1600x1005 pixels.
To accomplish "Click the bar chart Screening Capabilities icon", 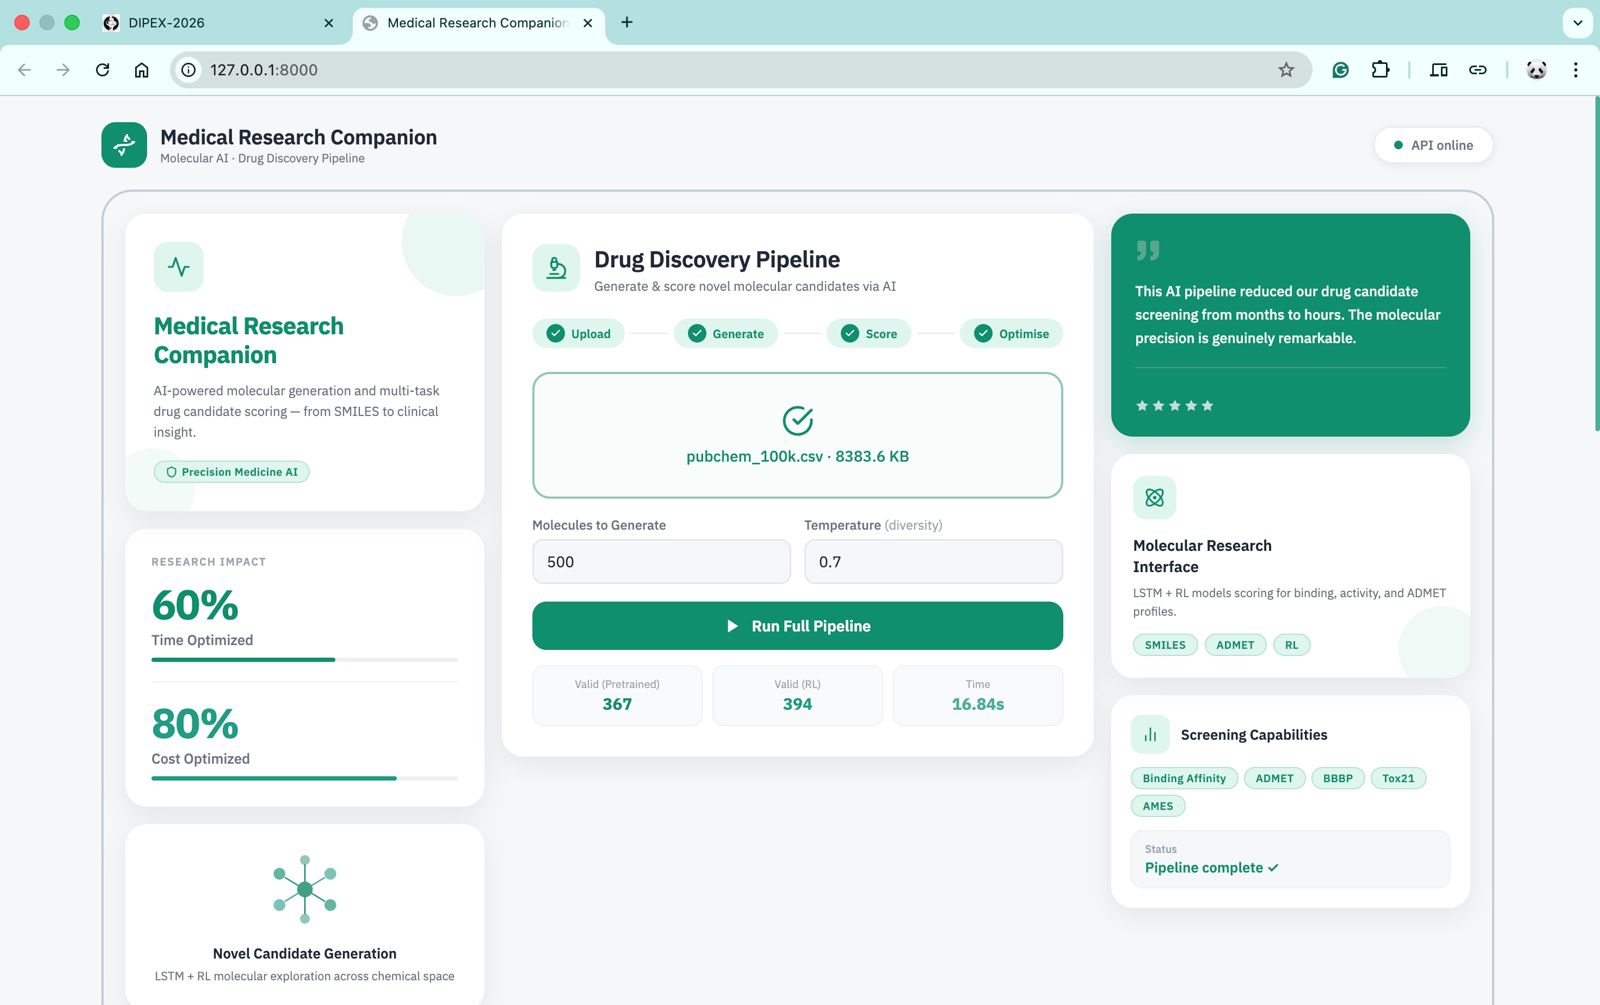I will [1150, 735].
